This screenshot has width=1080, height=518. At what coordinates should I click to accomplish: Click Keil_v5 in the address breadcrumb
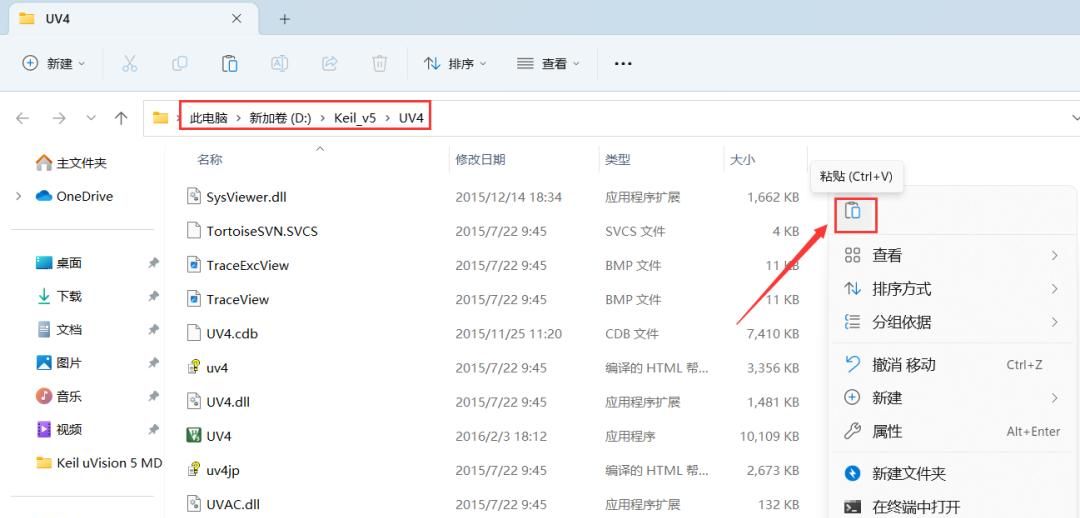click(x=355, y=118)
